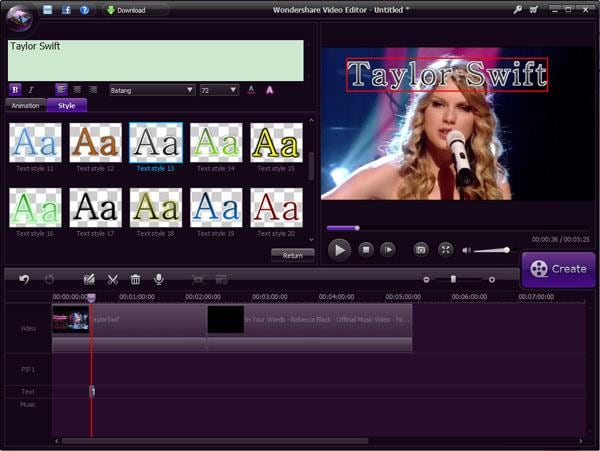Switch to the Animation tab

pos(26,106)
